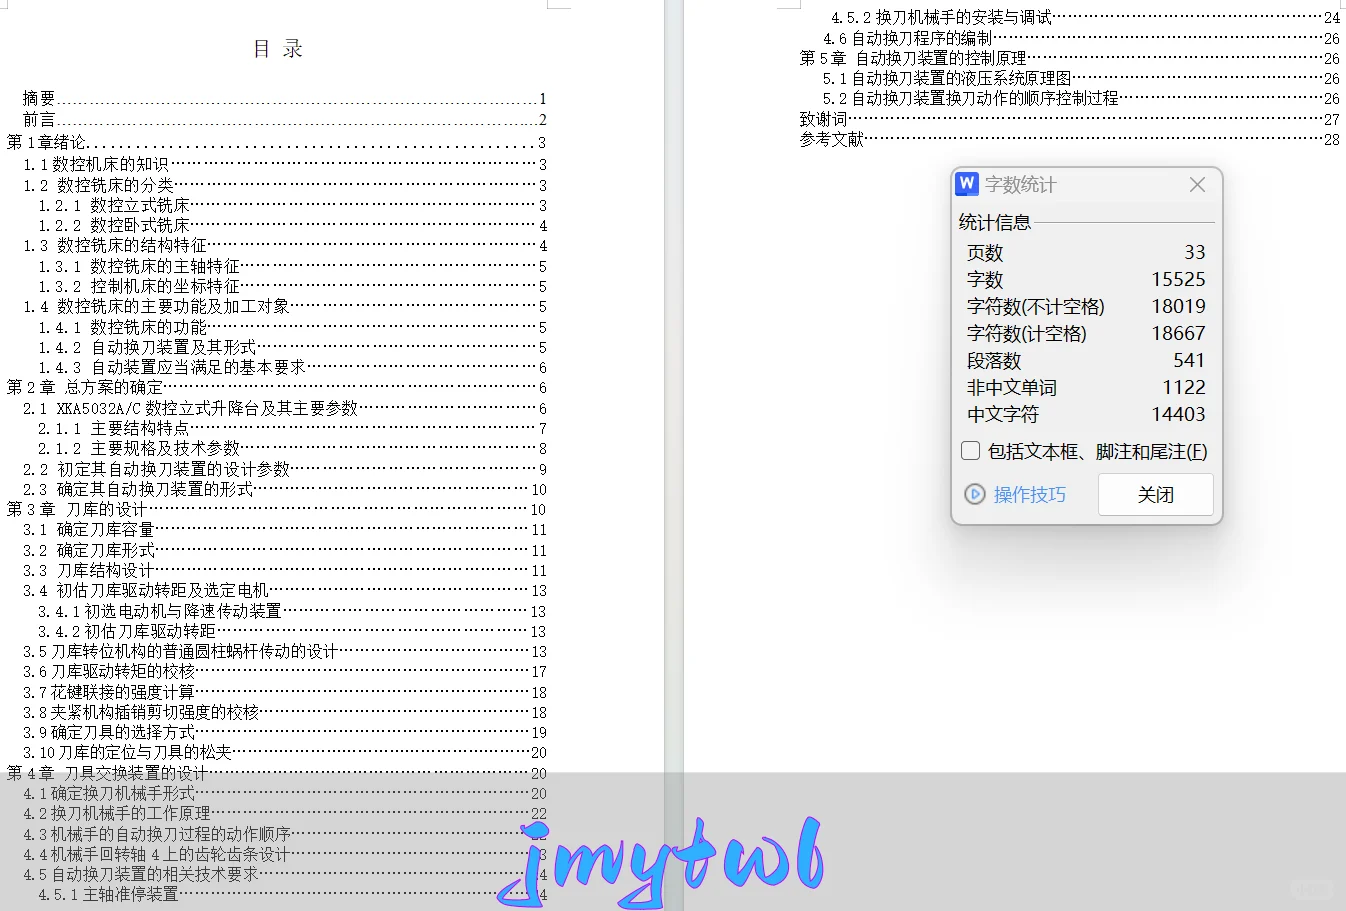Click the 字符数(计空格) value 18667
Viewport: 1346px width, 911px height.
(x=1178, y=333)
